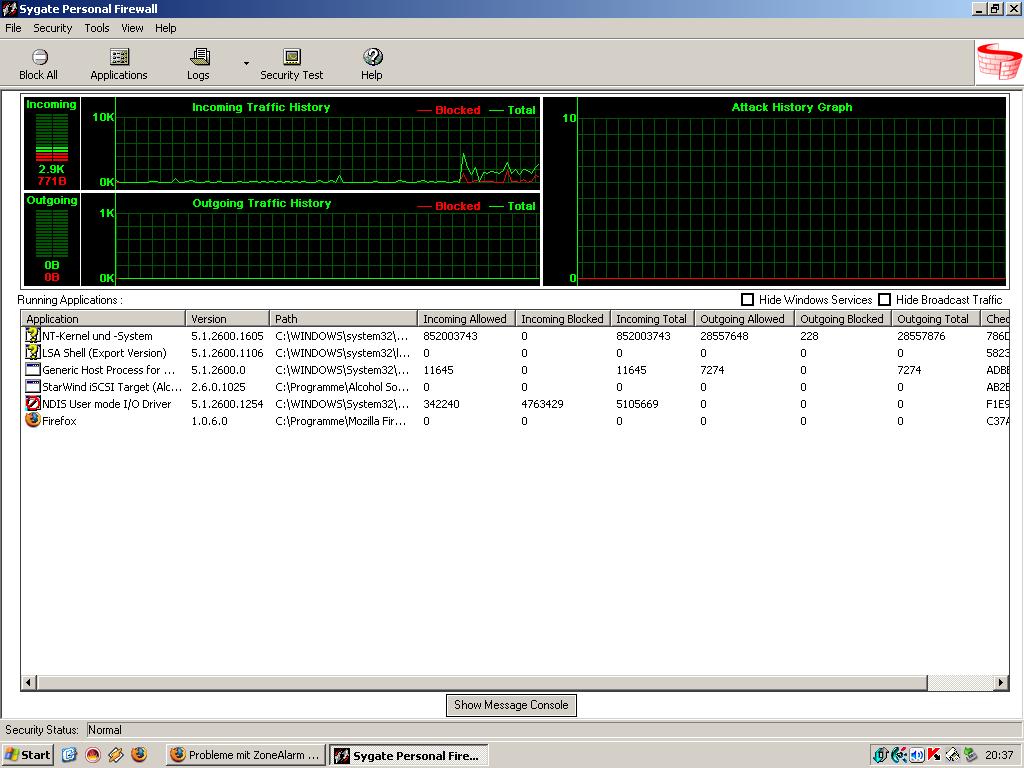Click Sygate Personal Firewall taskbar button
The image size is (1024, 768).
click(x=409, y=756)
